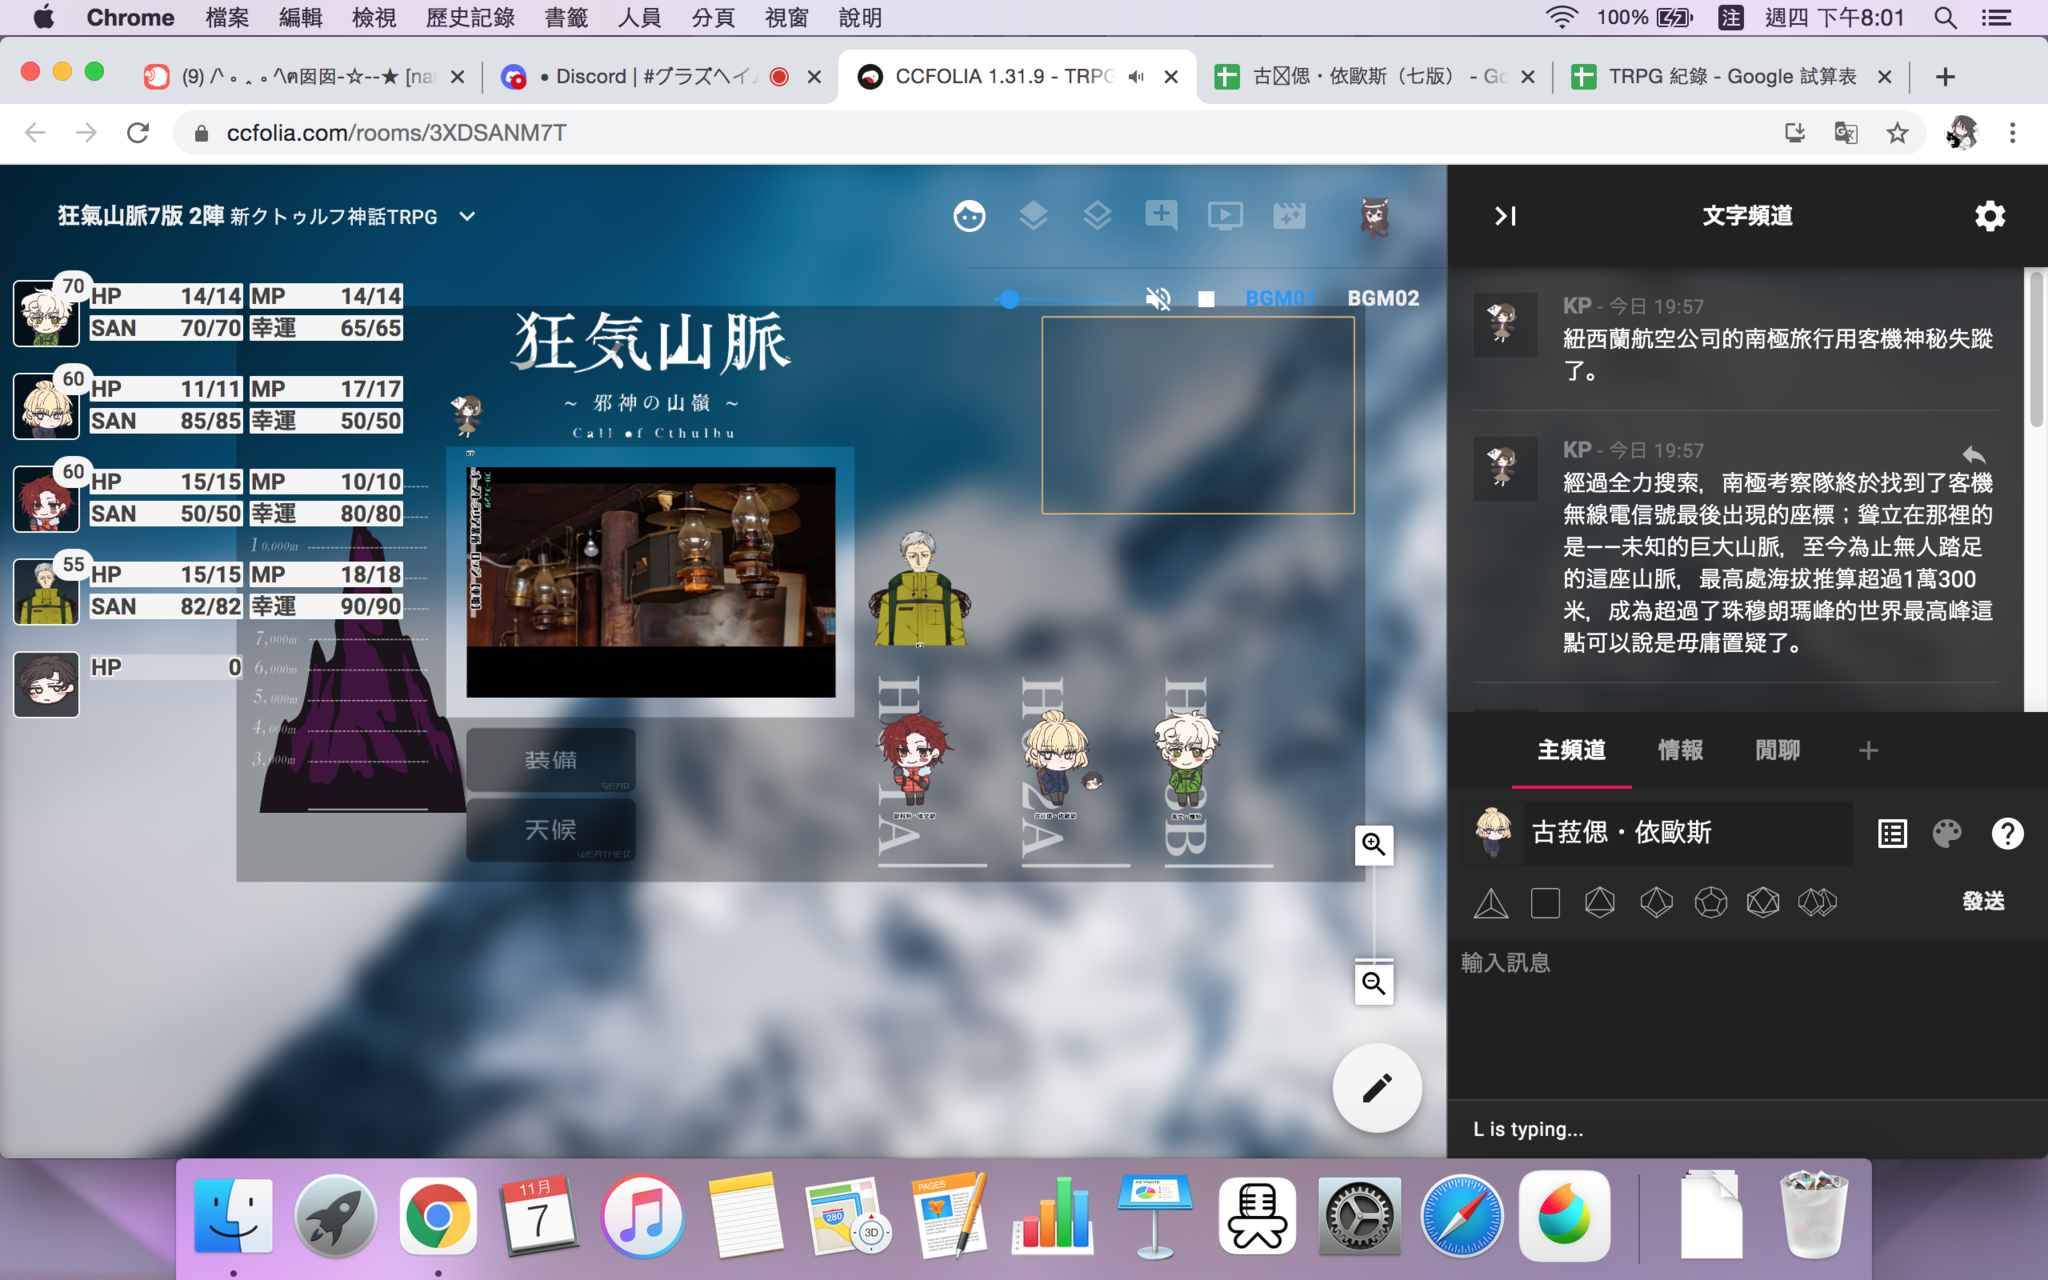This screenshot has height=1280, width=2048.
Task: Play BGM02 track
Action: (x=1383, y=298)
